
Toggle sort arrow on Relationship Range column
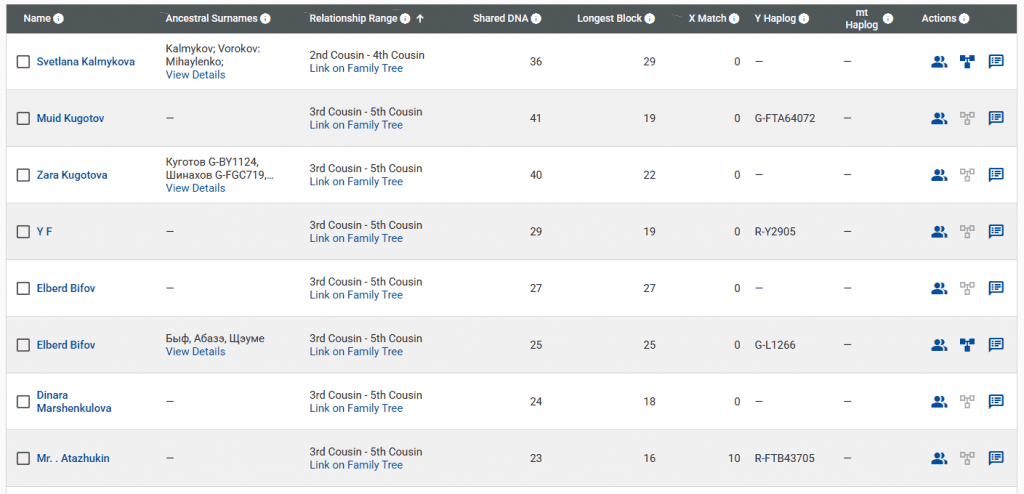point(420,18)
